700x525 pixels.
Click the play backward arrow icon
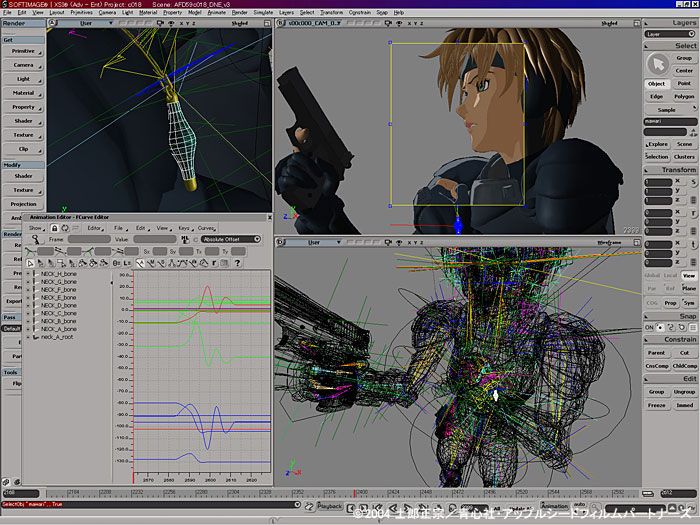tap(393, 508)
